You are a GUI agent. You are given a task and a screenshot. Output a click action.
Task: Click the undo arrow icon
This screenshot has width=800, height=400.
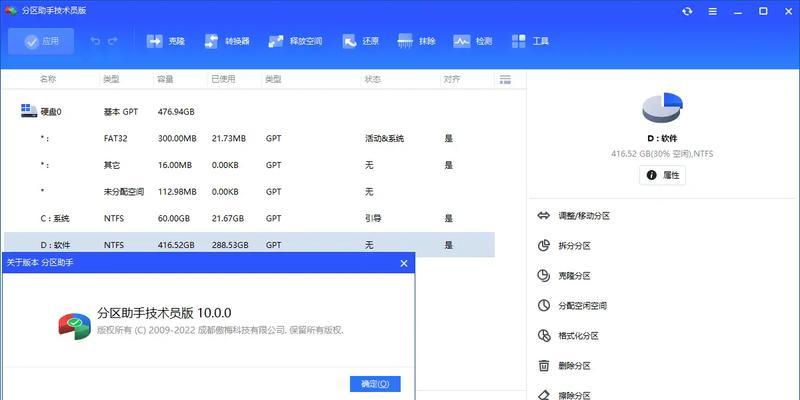(95, 41)
